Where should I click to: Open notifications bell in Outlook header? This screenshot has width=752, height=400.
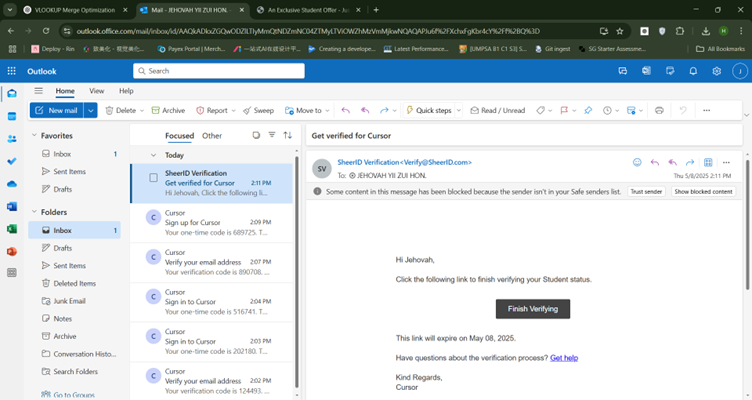(x=693, y=71)
